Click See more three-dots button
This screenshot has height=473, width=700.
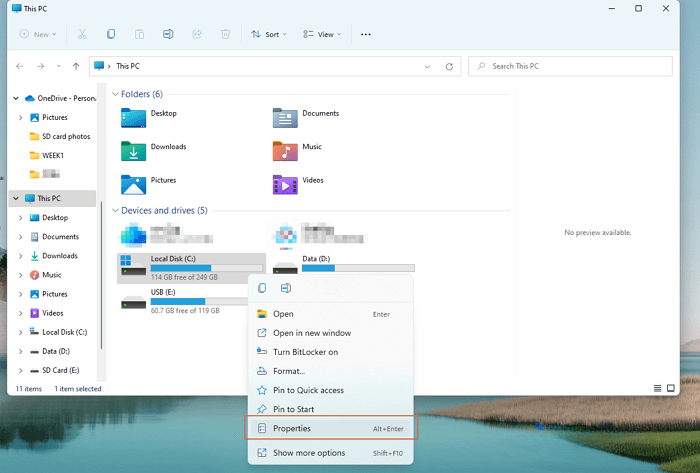tap(366, 34)
